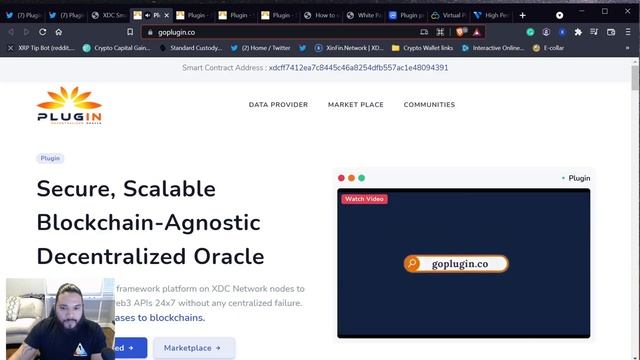The image size is (640, 360).
Task: Open a new browser tab with the plus button
Action: click(x=522, y=16)
